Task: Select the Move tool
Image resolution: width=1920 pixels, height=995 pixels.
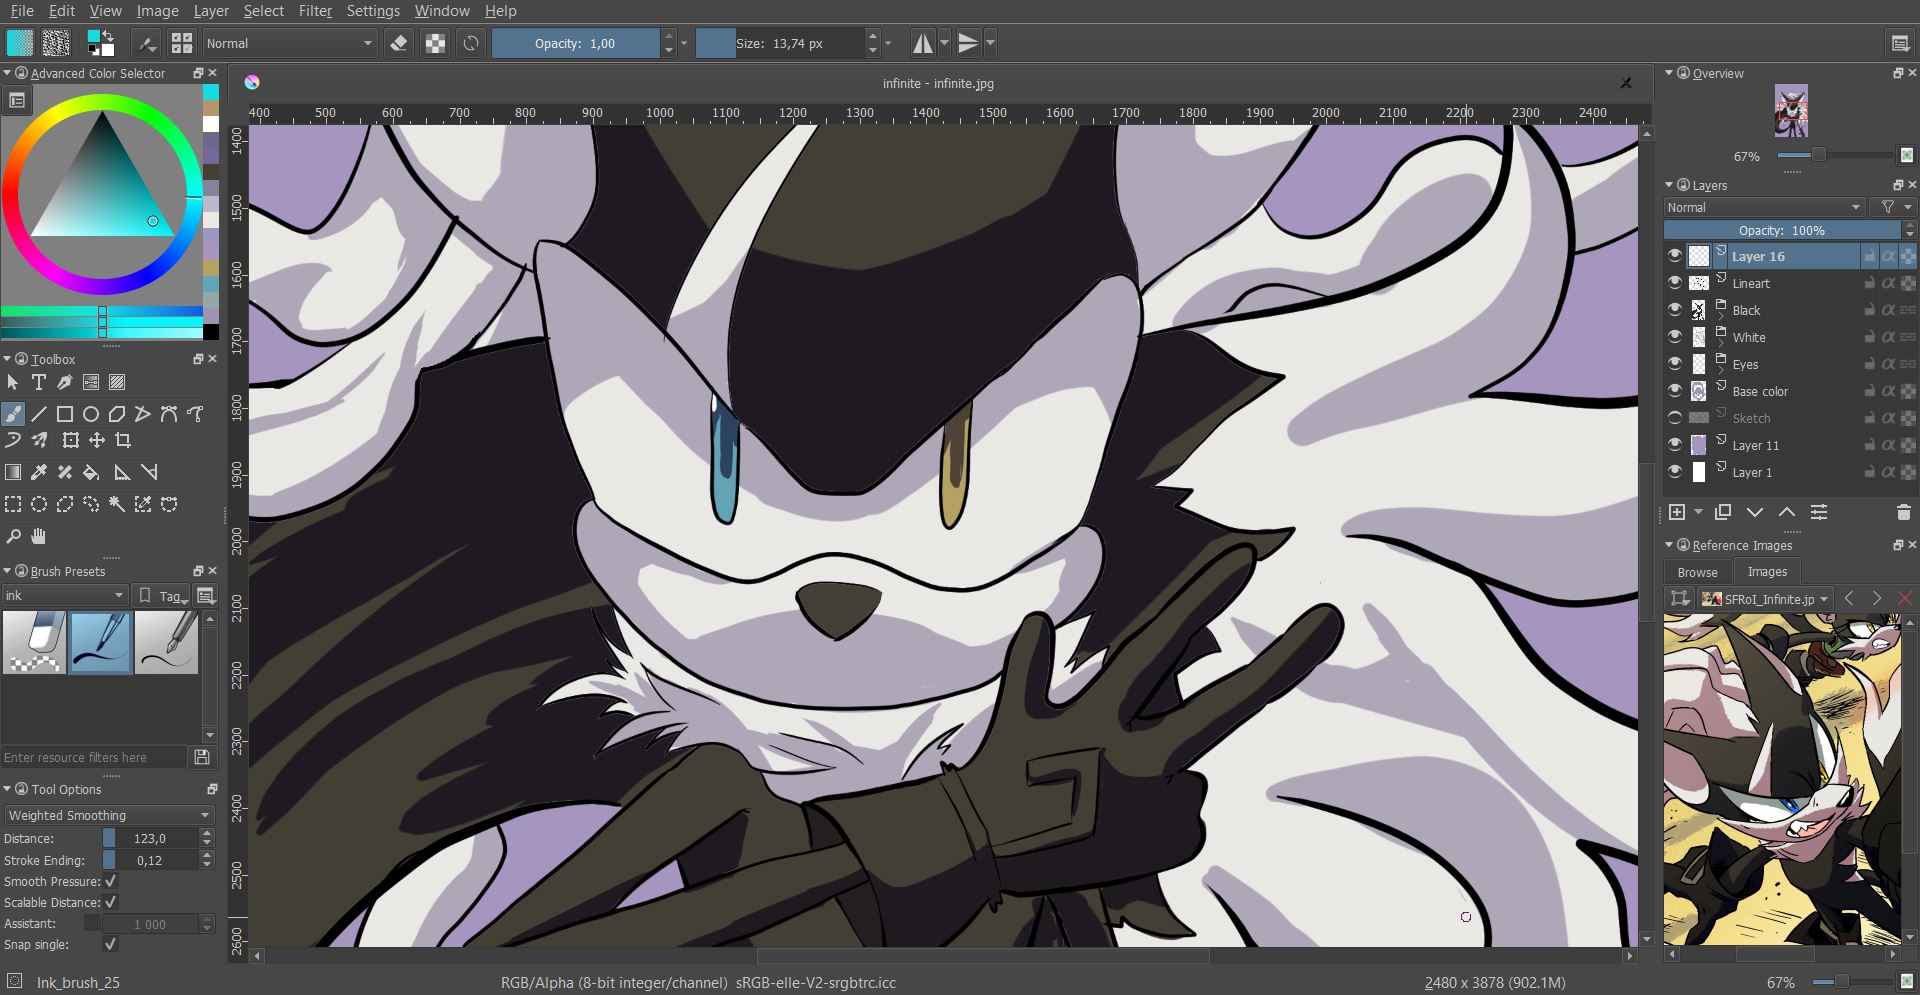Action: [x=97, y=440]
